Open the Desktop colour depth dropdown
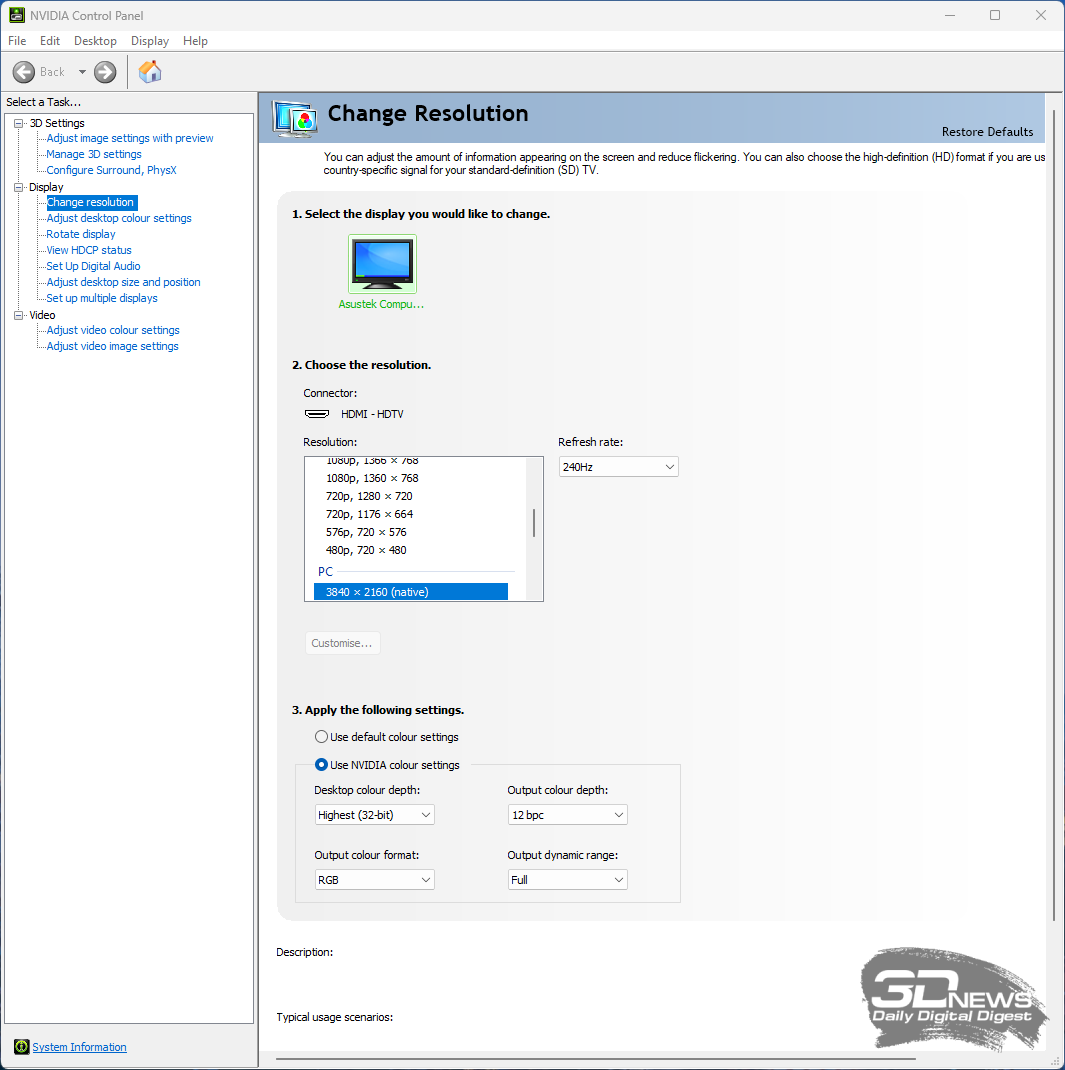 tap(375, 815)
